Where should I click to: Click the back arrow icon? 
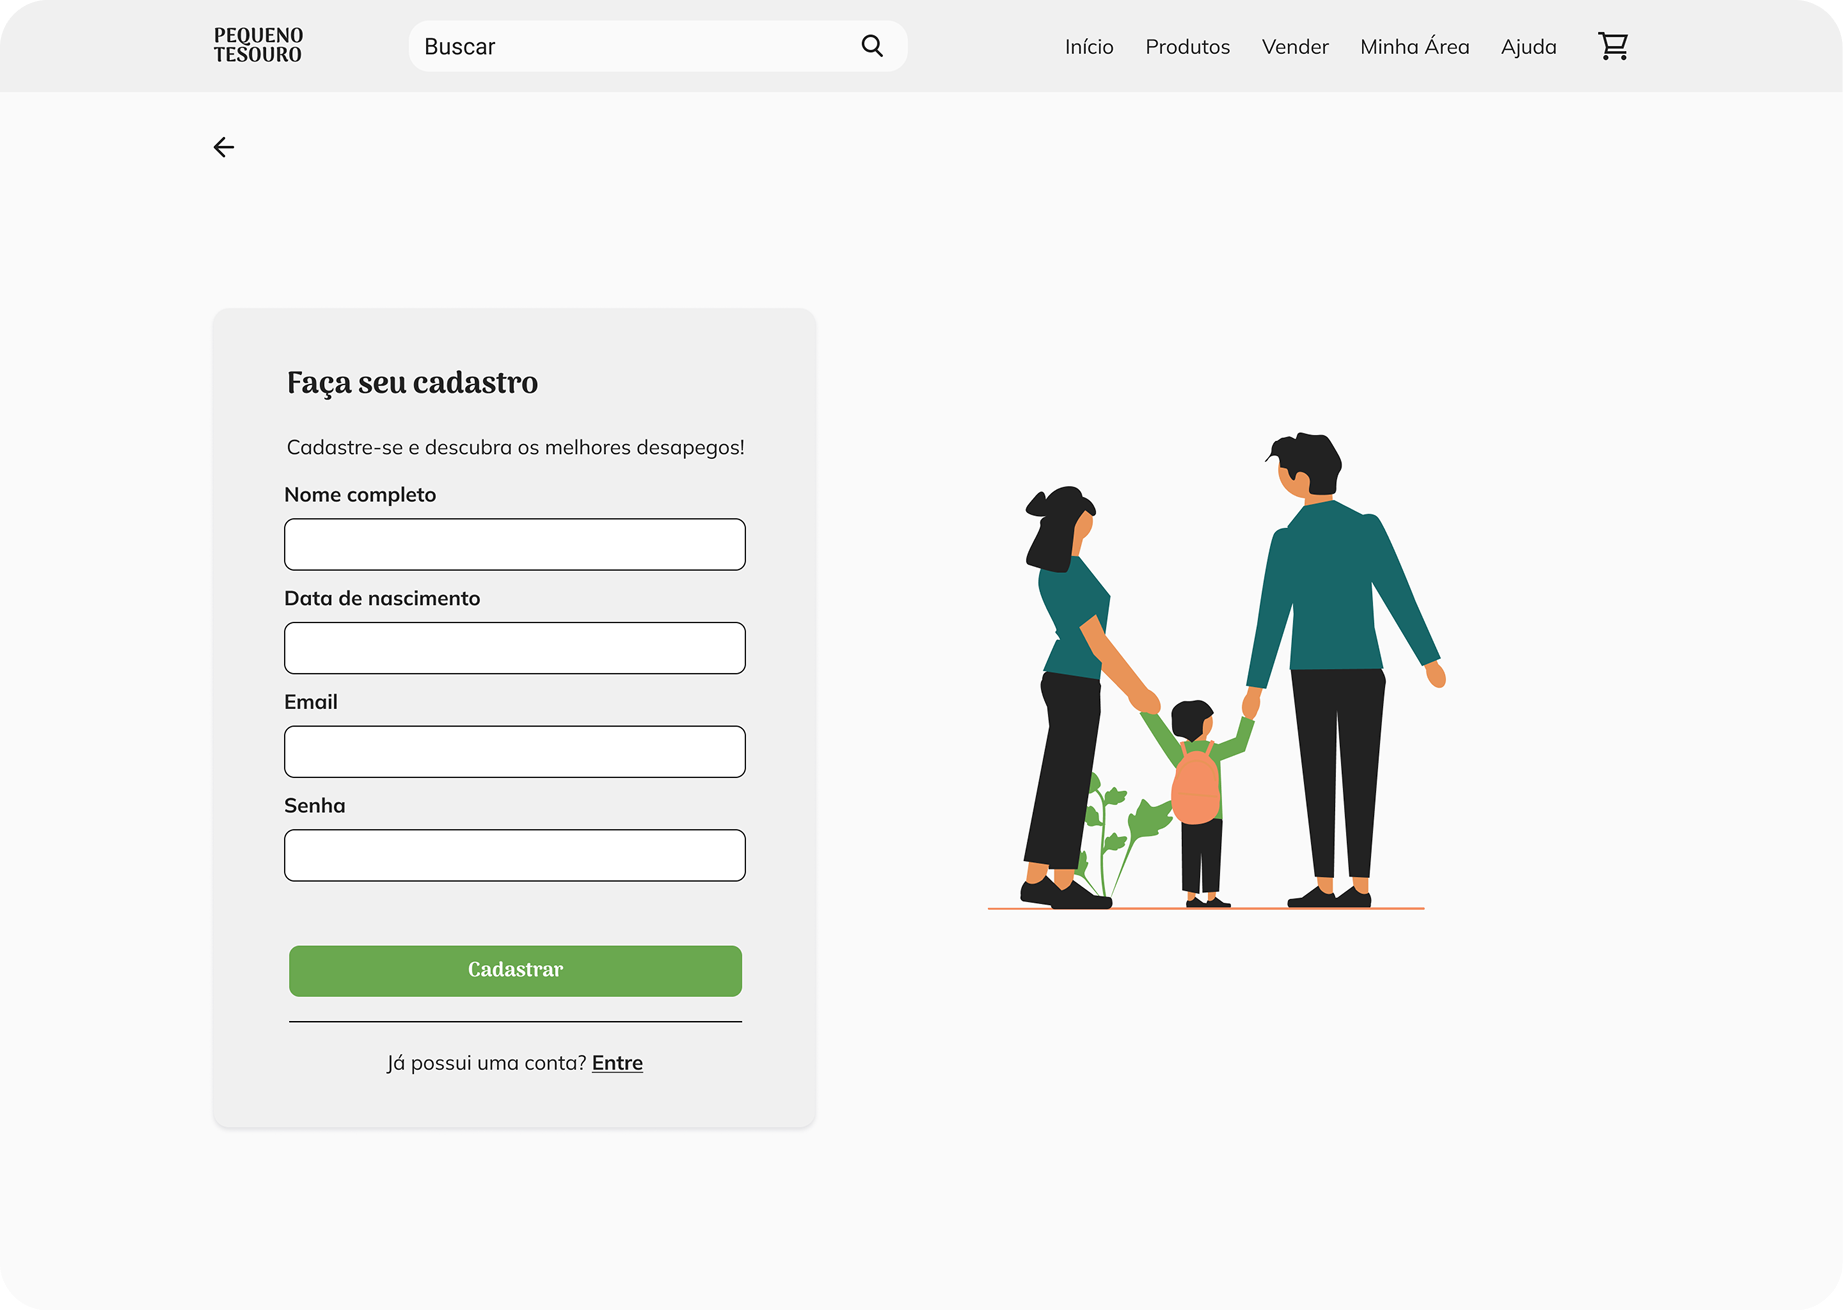(x=224, y=147)
